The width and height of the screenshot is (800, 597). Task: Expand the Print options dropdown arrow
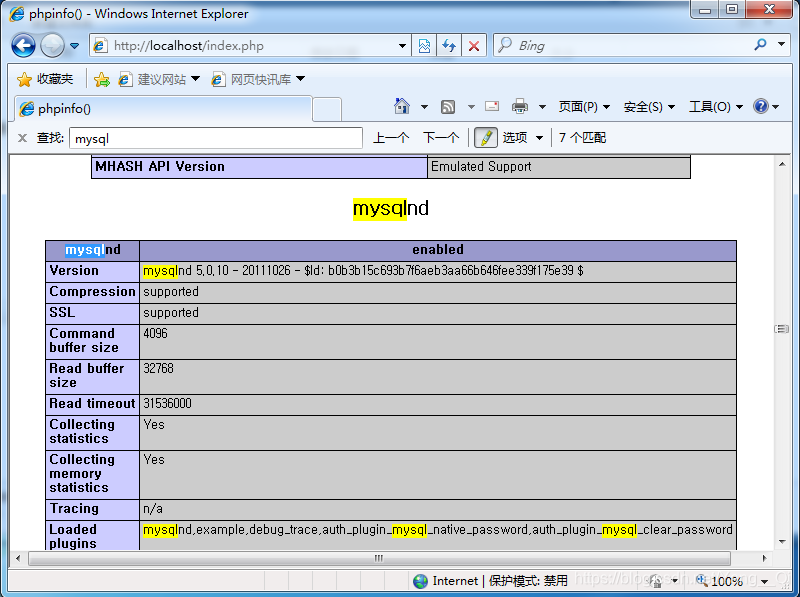542,107
